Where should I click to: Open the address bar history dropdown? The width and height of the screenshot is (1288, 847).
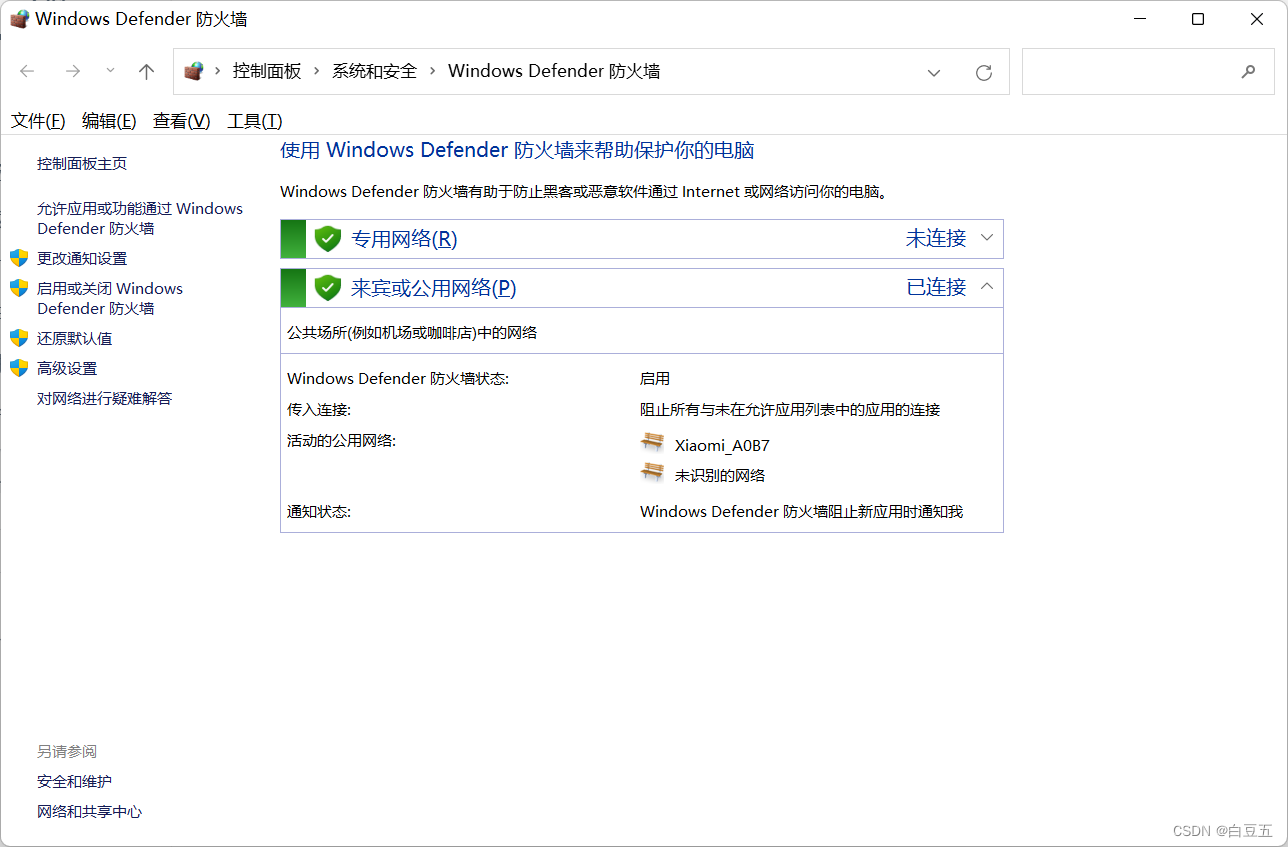934,72
